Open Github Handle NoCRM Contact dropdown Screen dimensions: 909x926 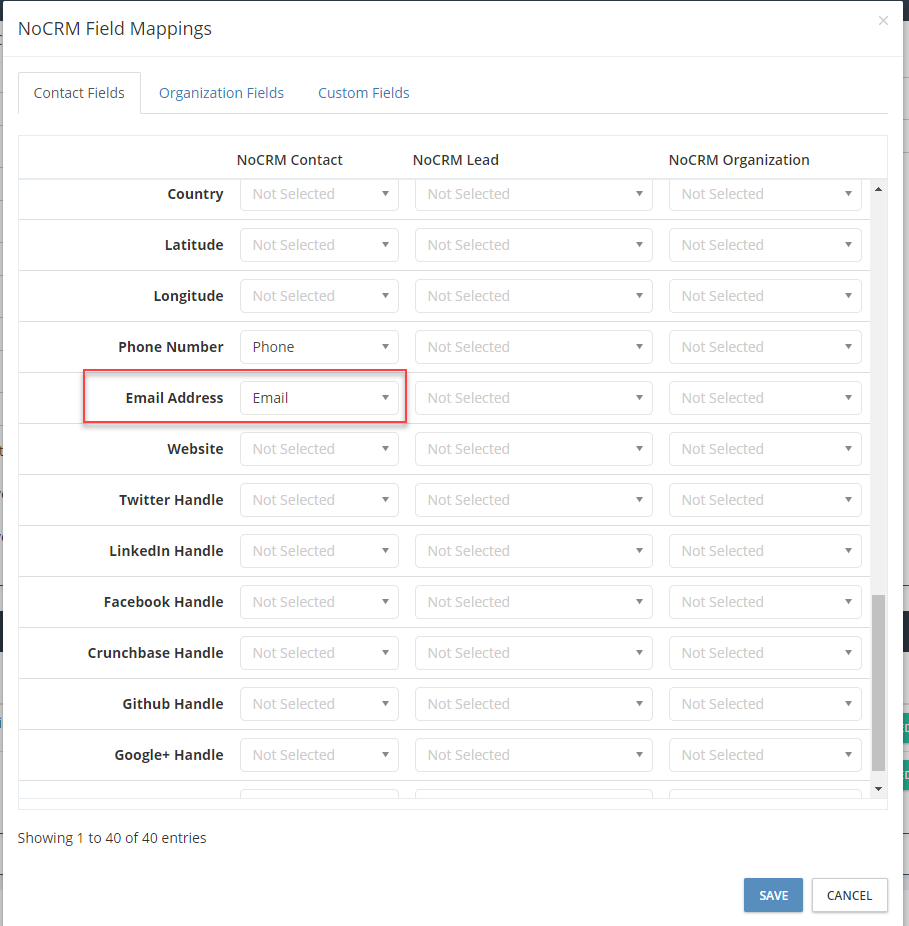click(319, 704)
